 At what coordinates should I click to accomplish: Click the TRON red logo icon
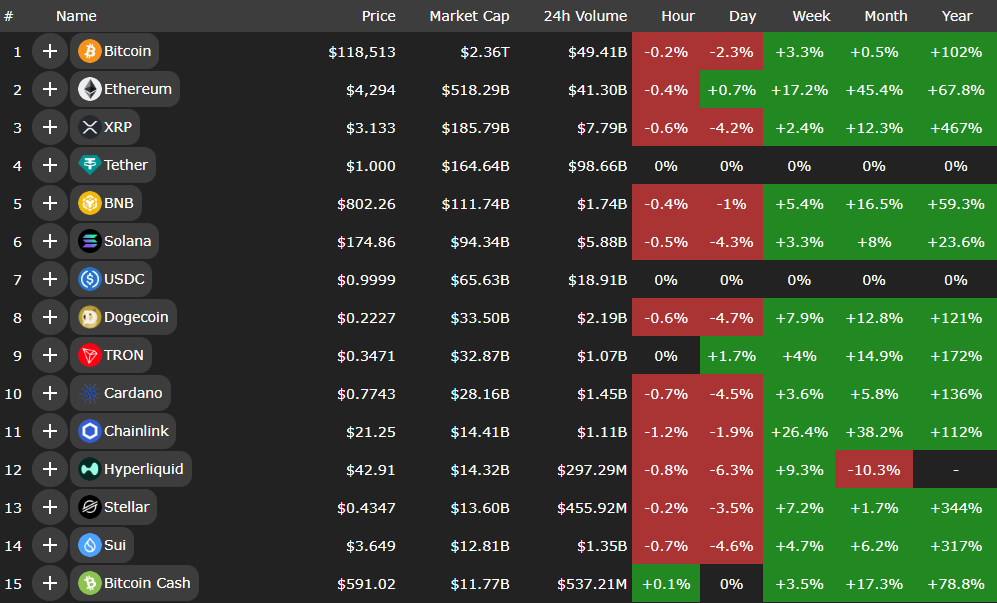89,355
